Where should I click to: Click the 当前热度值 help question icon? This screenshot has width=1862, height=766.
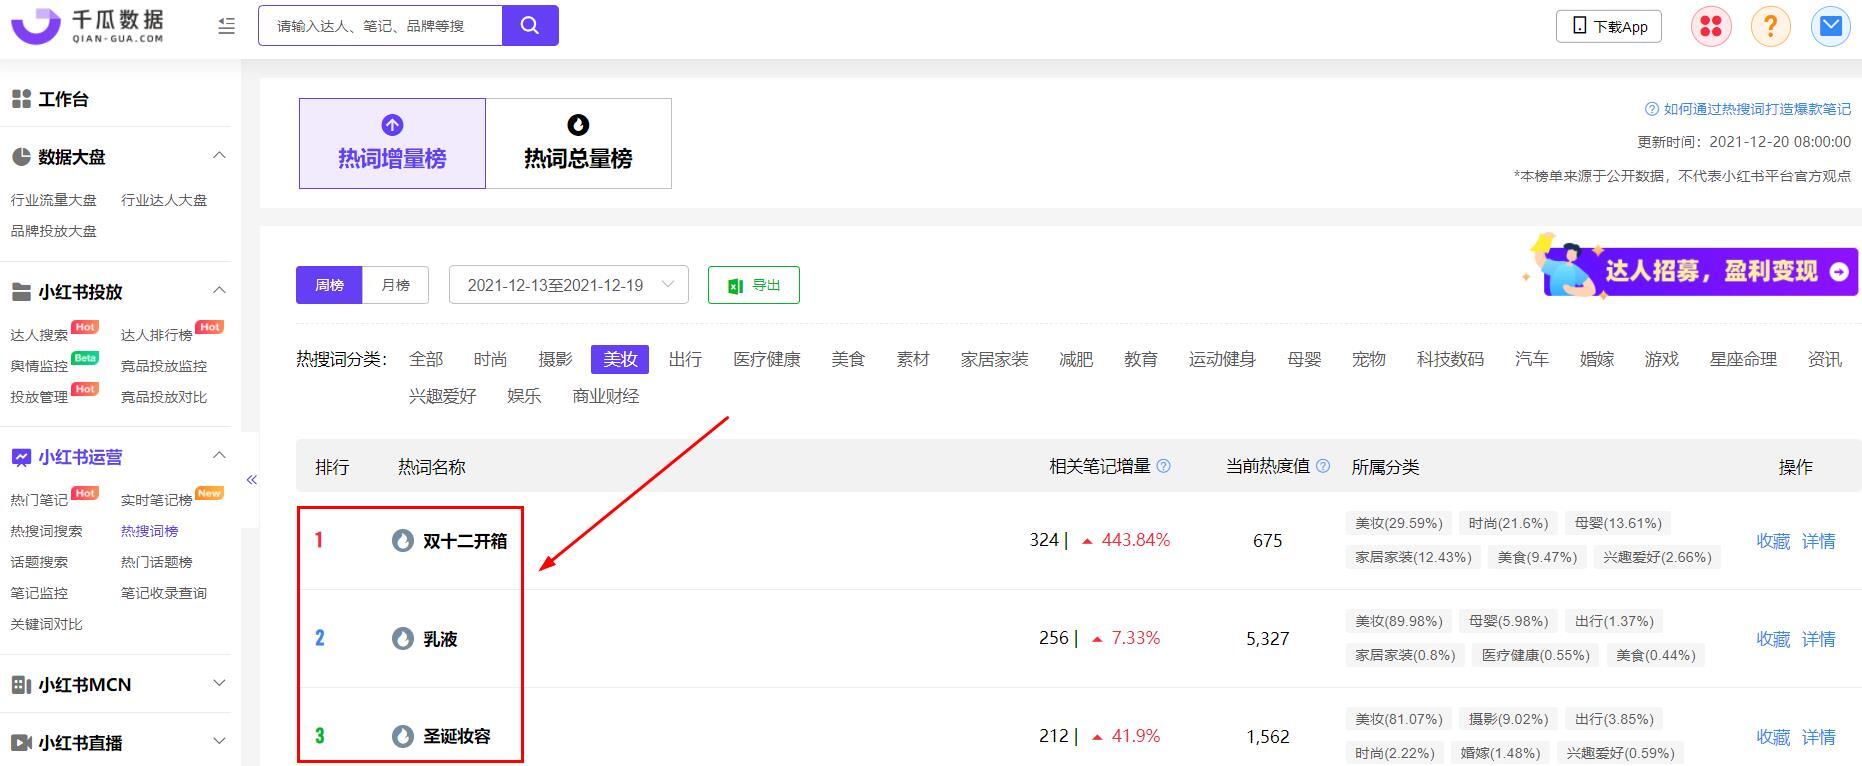point(1323,466)
